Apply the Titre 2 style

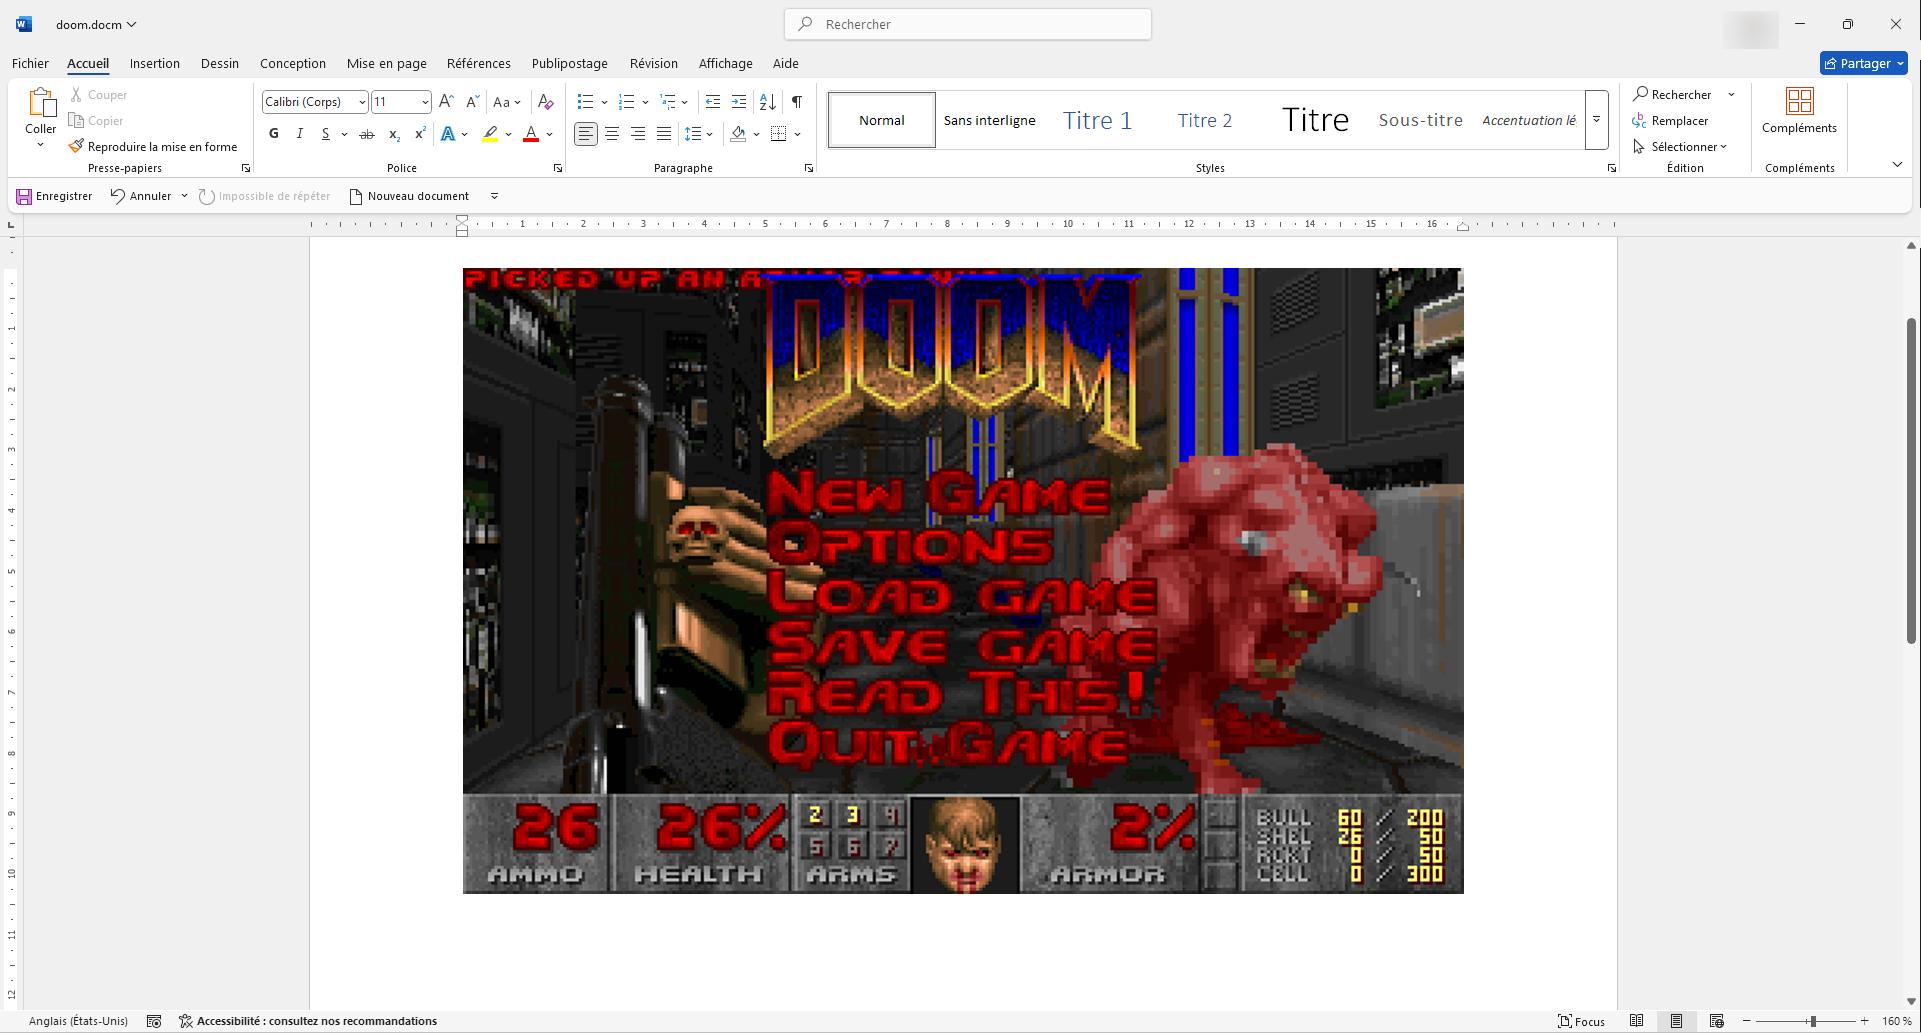coord(1205,120)
